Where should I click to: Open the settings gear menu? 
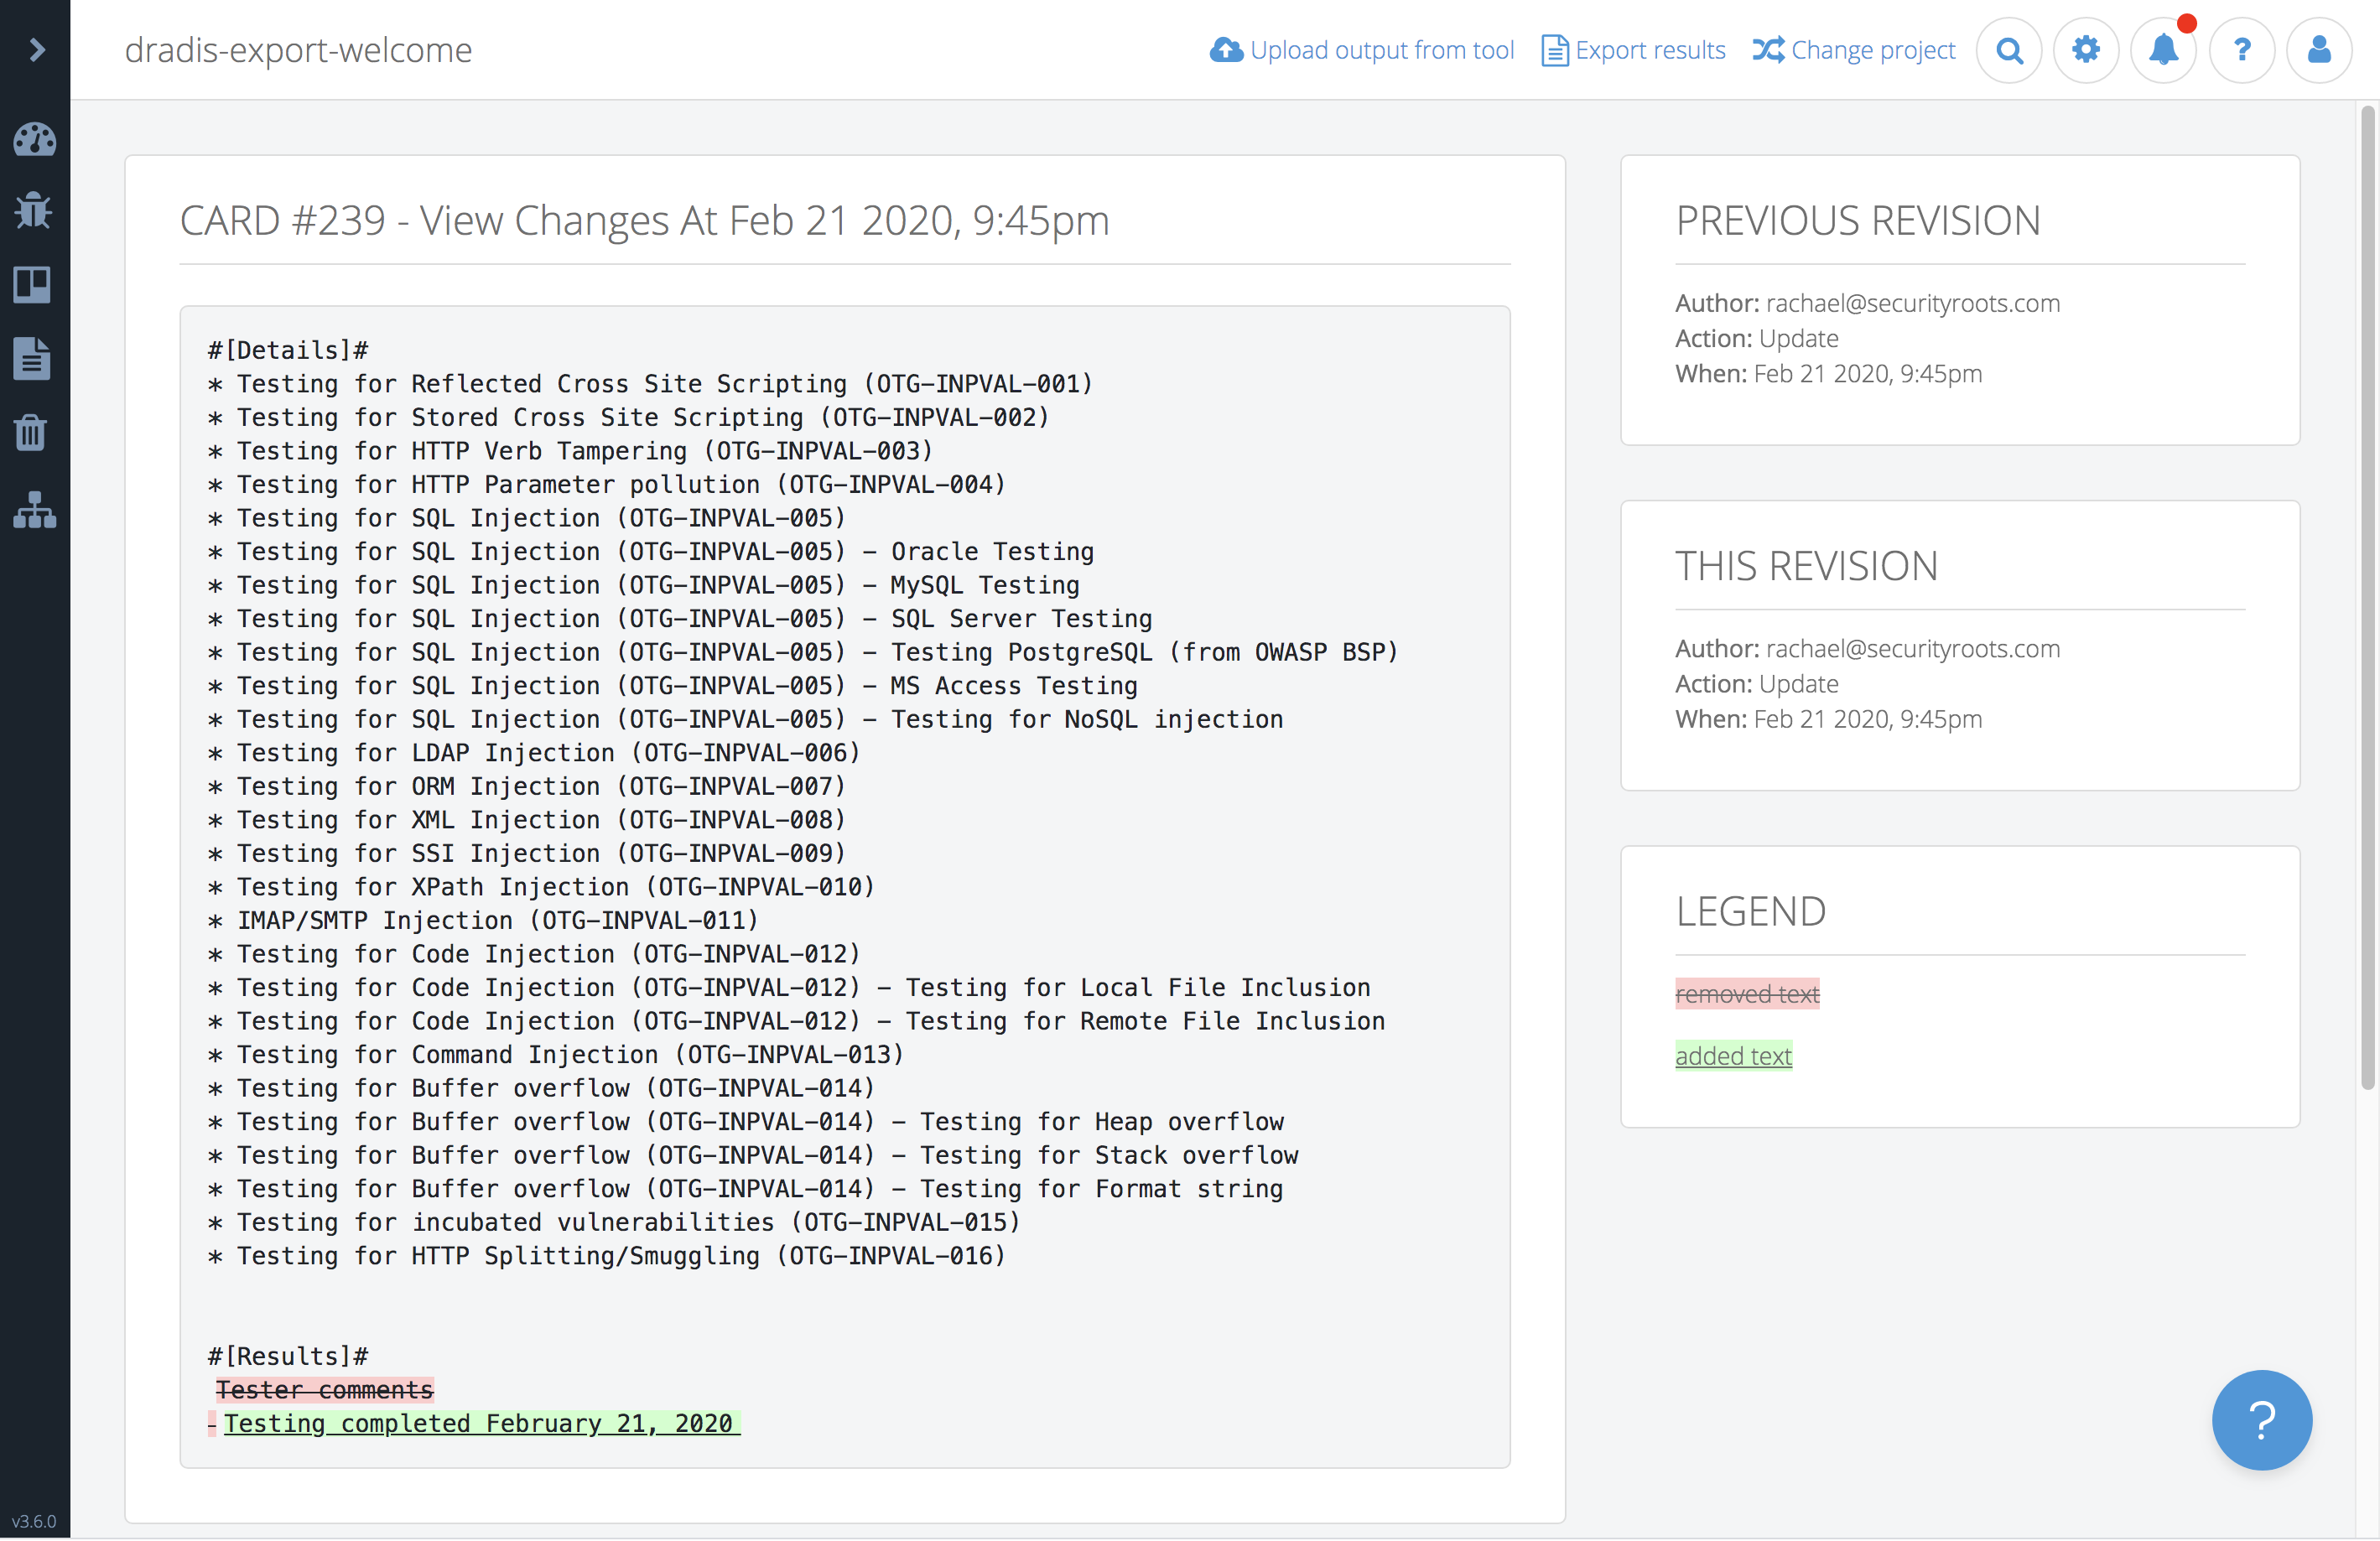pyautogui.click(x=2086, y=50)
